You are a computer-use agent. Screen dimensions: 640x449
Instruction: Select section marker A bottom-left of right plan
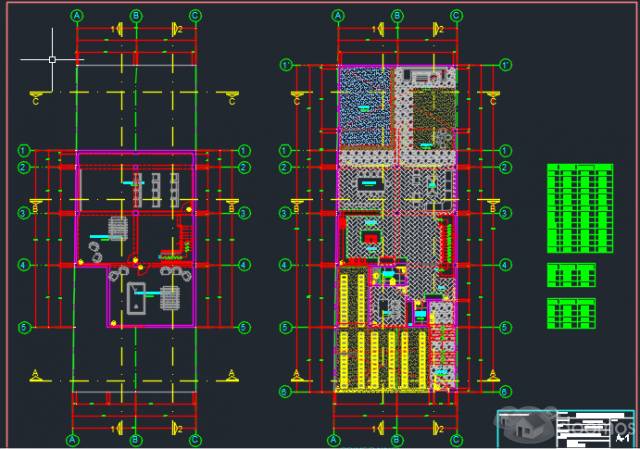tap(298, 376)
